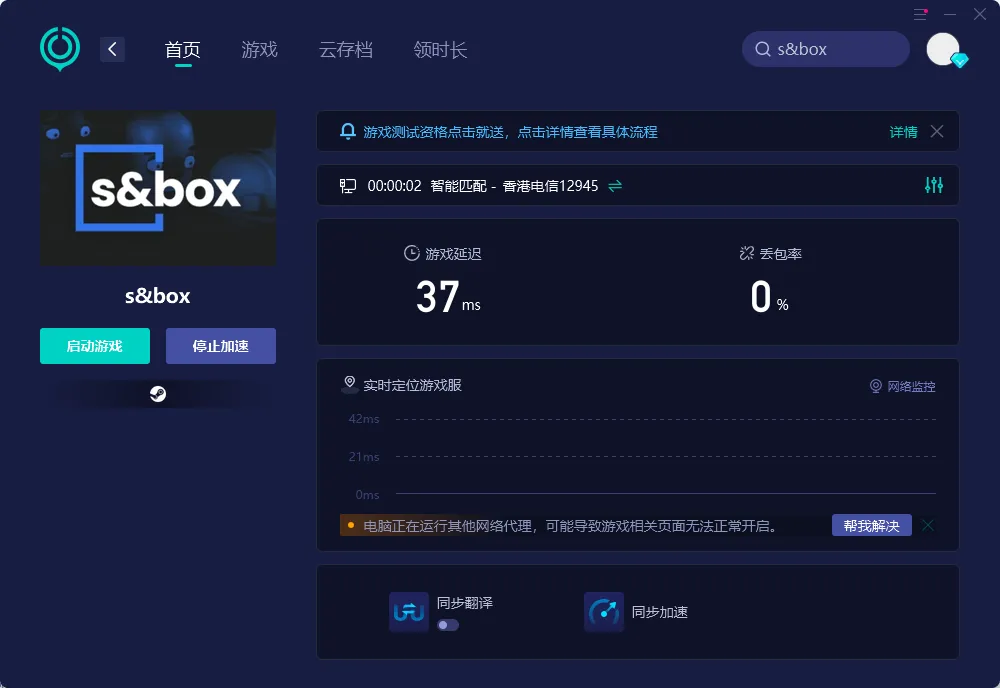
Task: Click 启动游戏 to launch the game
Action: tap(95, 346)
